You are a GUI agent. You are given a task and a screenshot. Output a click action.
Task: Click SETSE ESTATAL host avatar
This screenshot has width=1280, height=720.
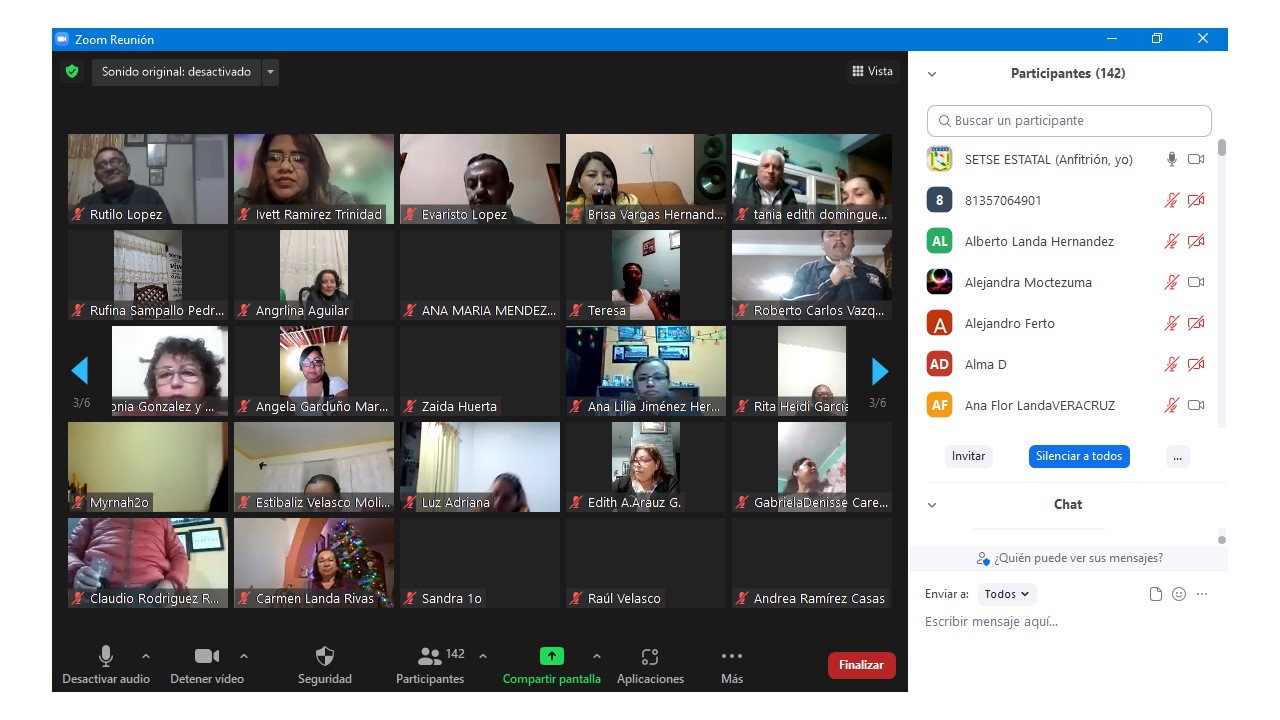click(939, 159)
